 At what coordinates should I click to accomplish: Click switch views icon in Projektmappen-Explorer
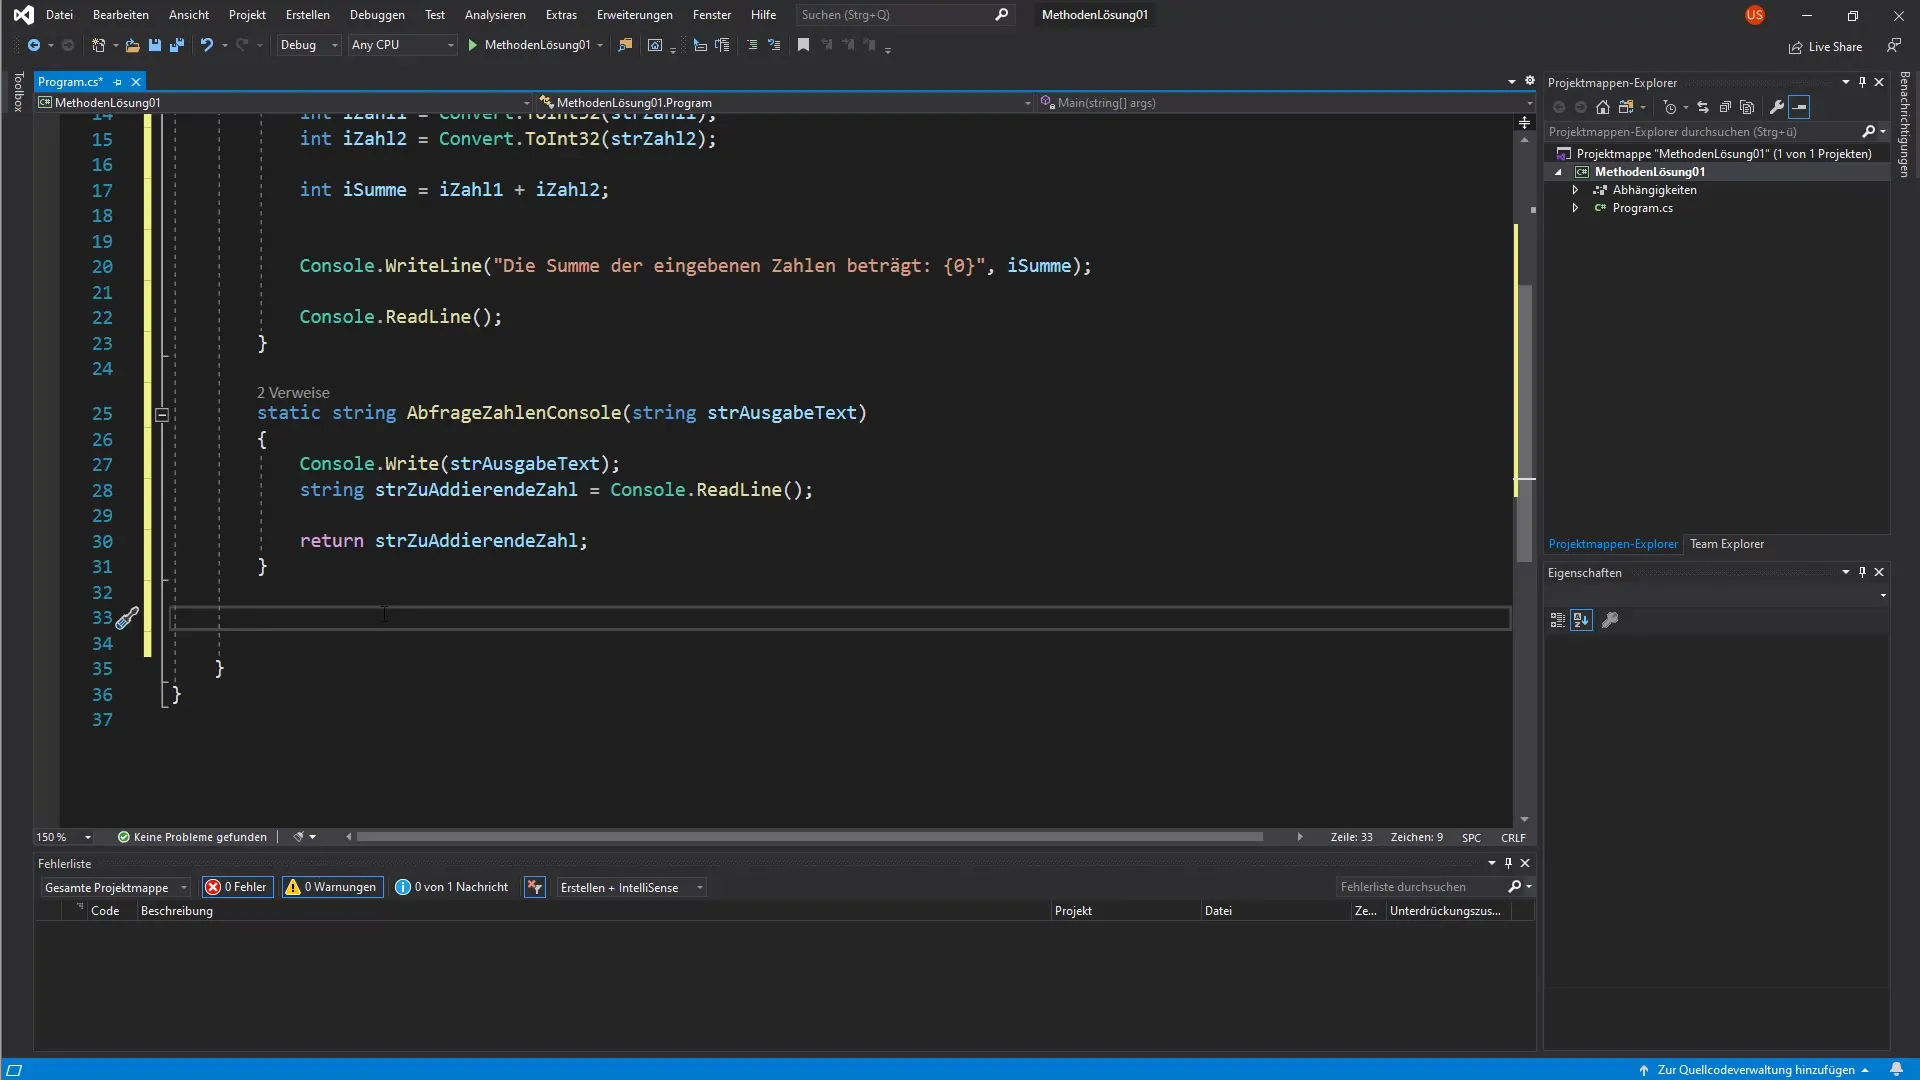tap(1626, 107)
